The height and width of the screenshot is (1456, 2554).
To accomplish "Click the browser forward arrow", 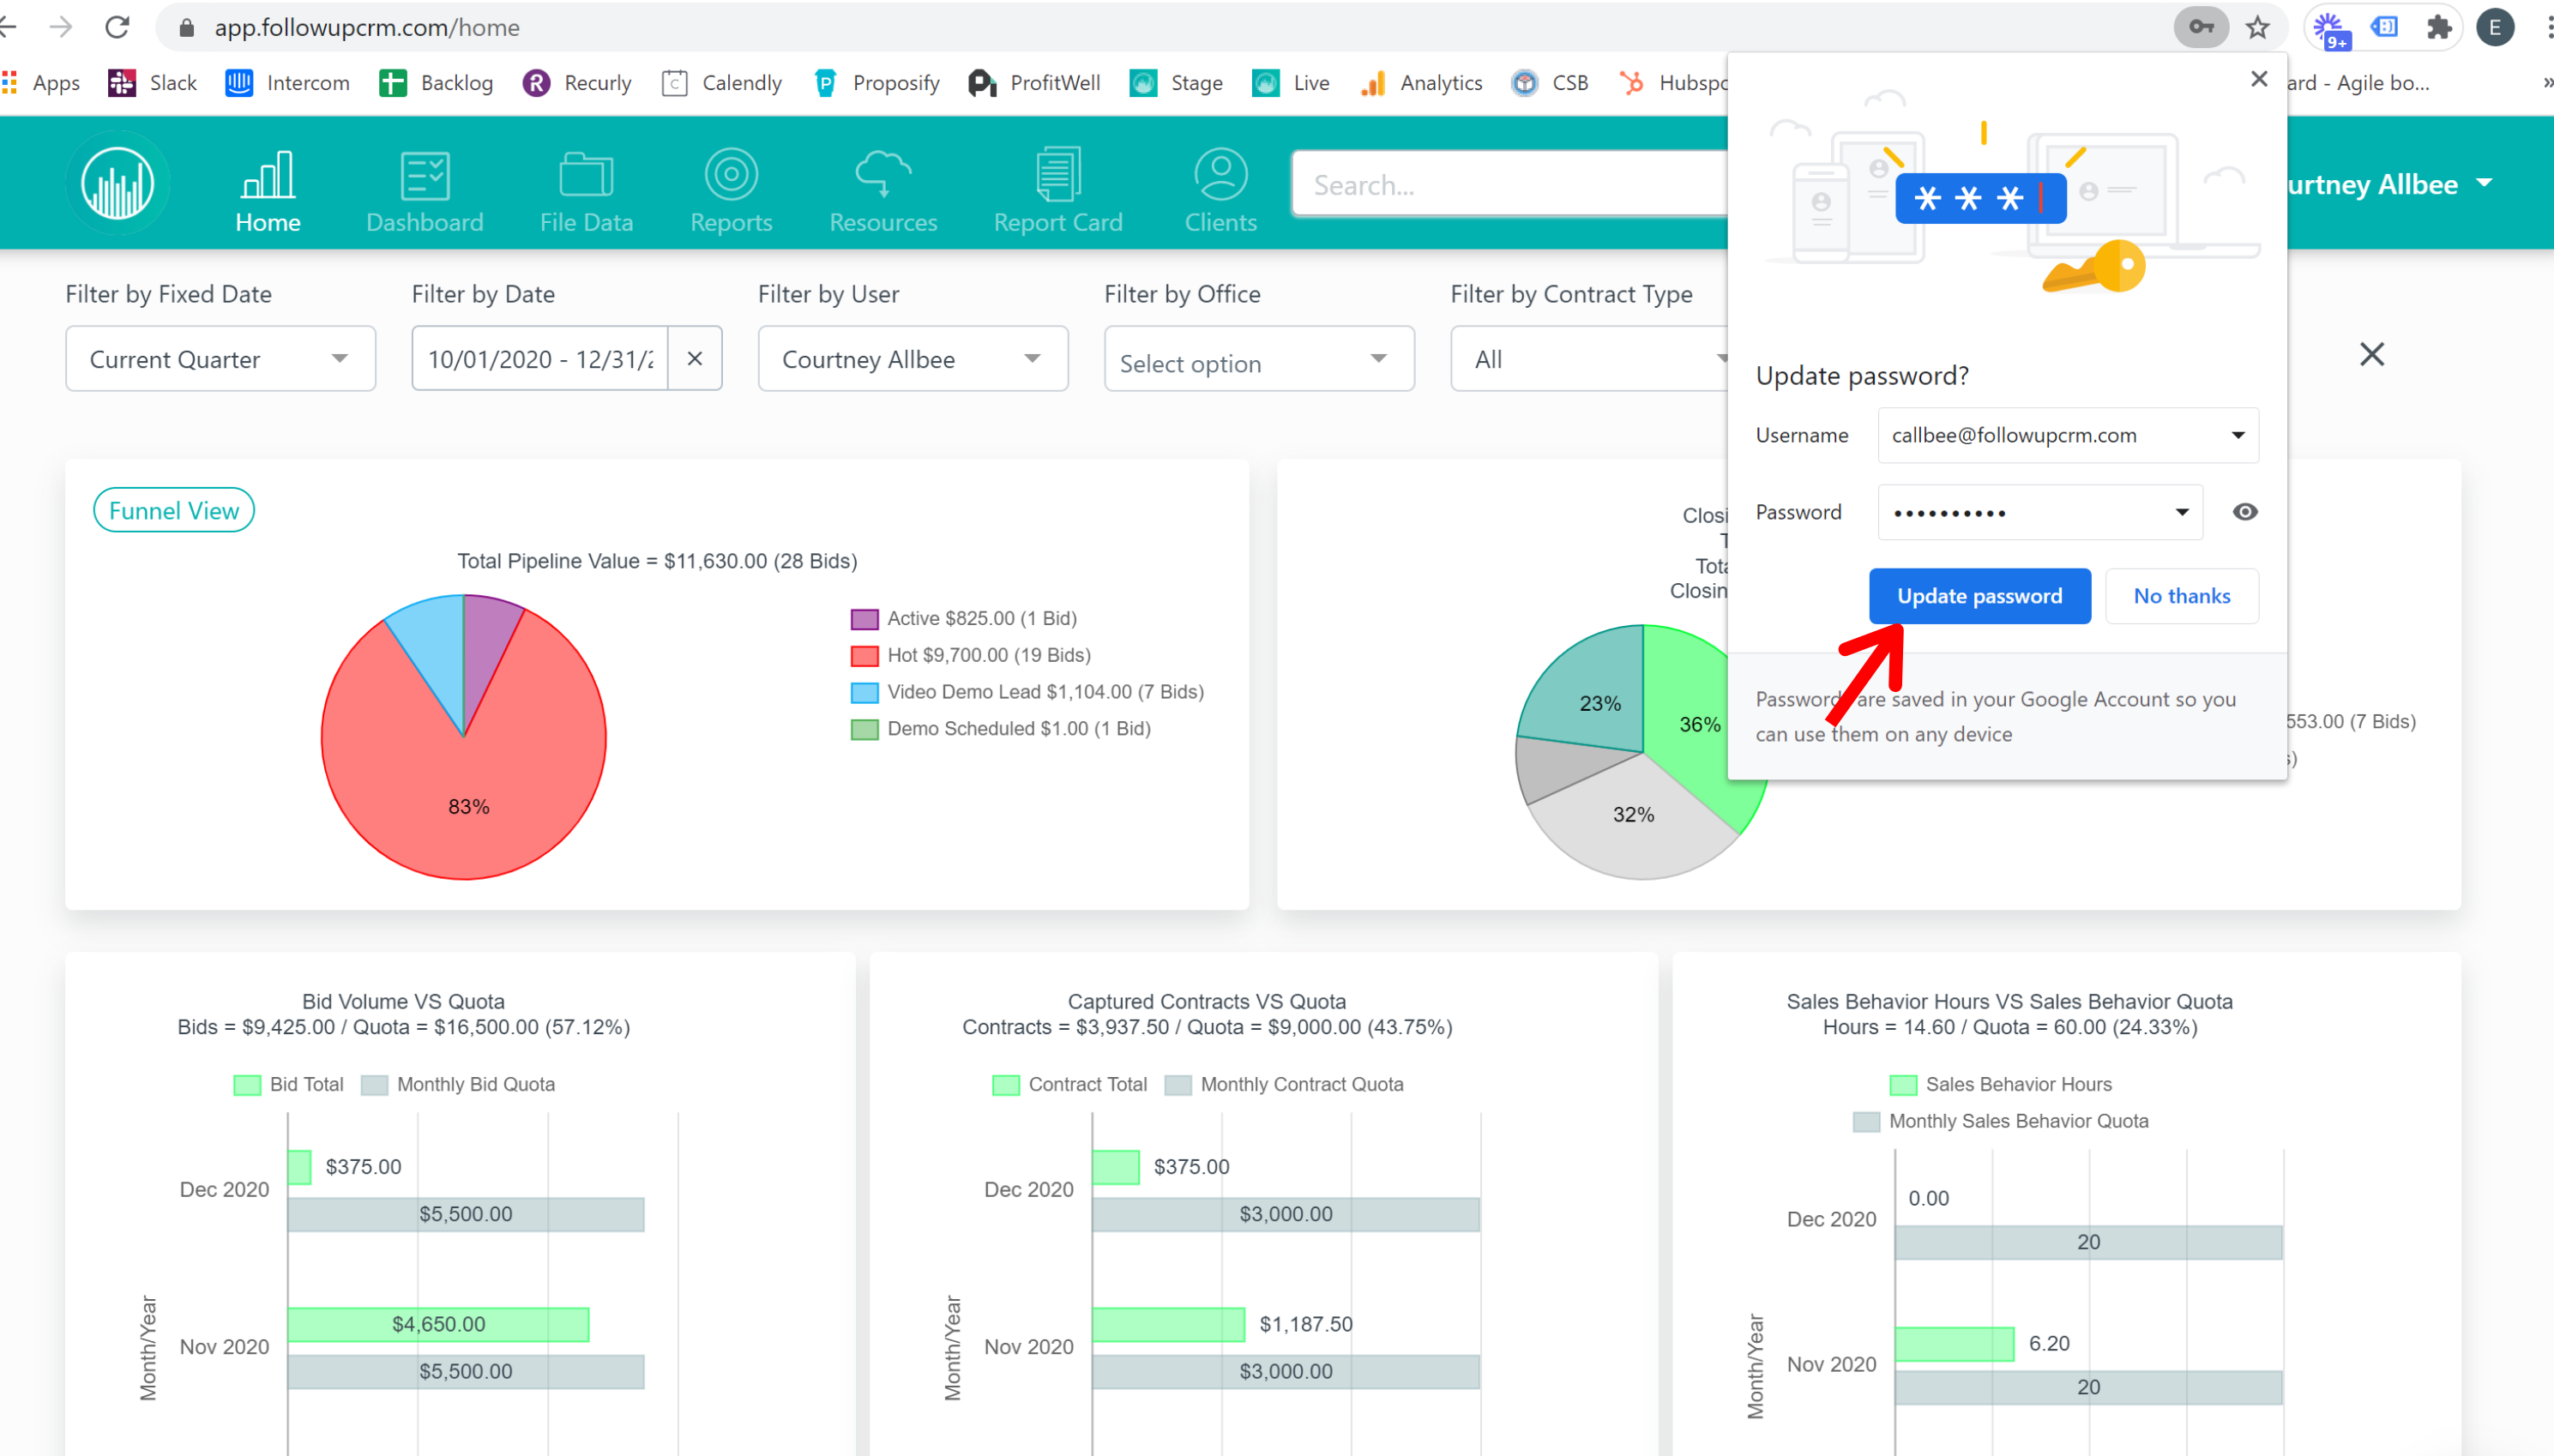I will tap(61, 27).
